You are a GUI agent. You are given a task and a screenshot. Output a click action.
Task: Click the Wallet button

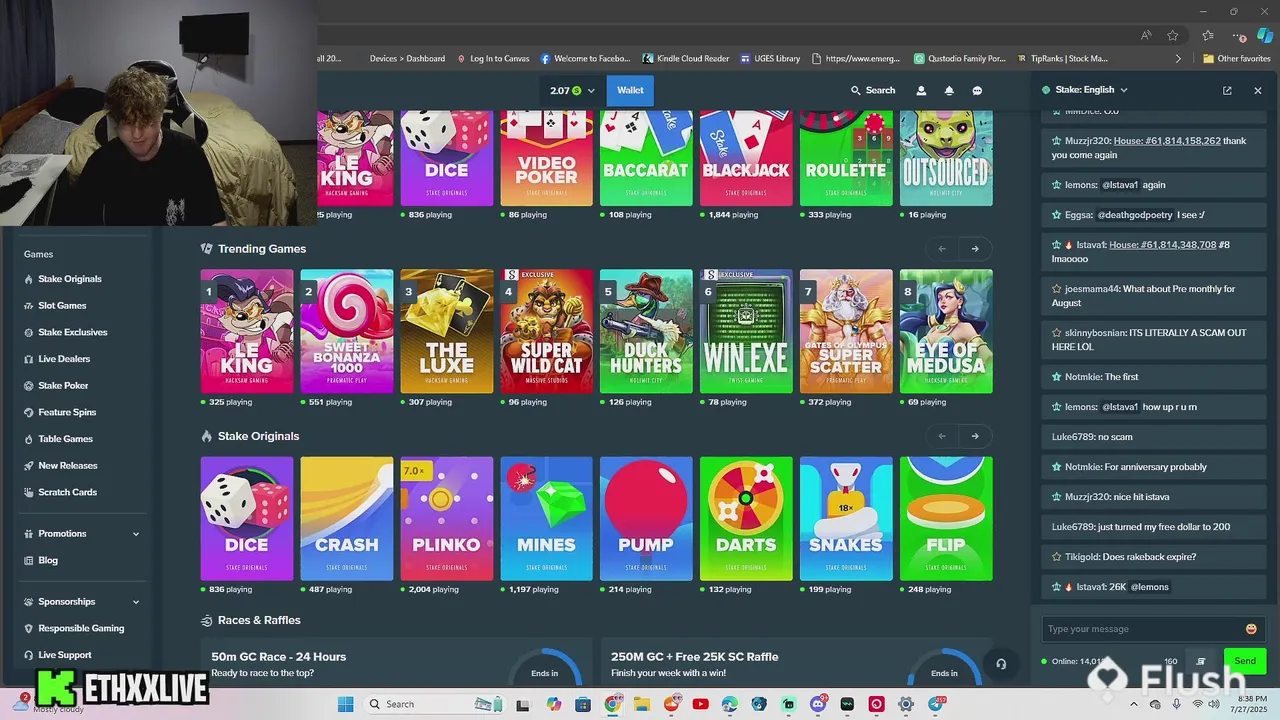[x=630, y=90]
